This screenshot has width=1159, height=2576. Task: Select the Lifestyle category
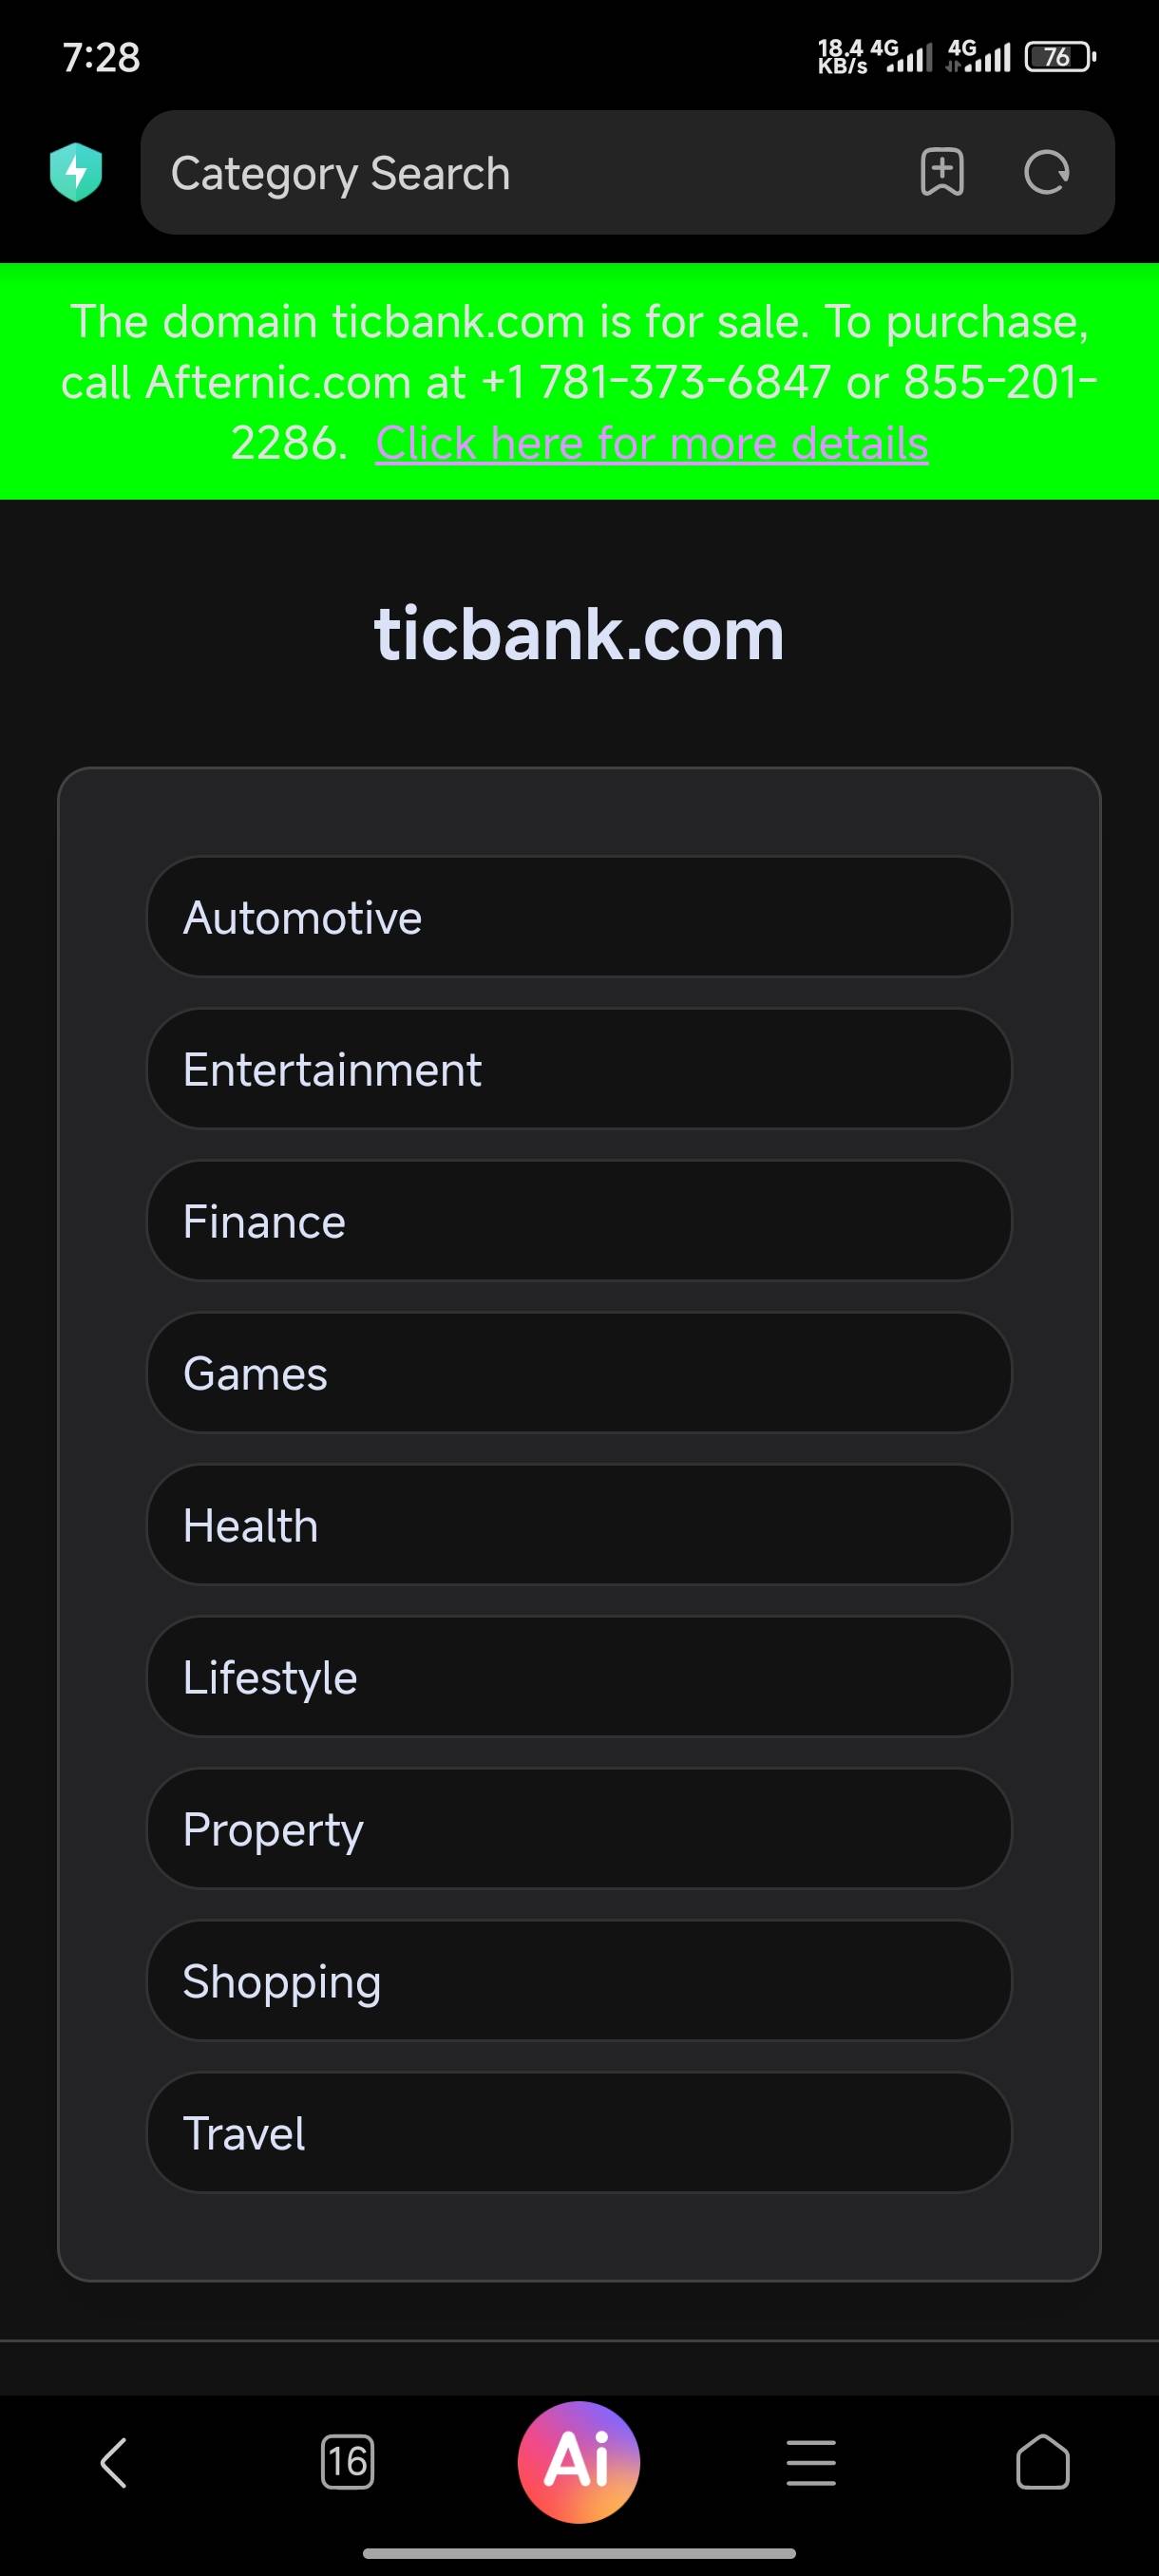coord(579,1677)
